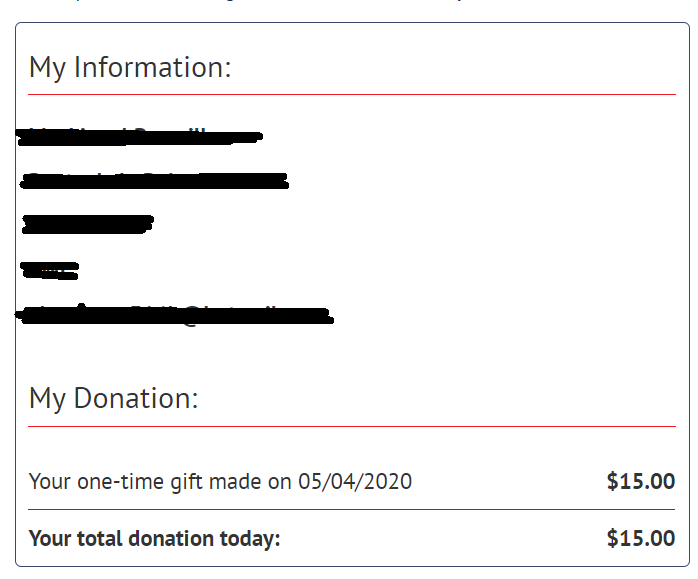Click the at-sign visible in redacted email
Image resolution: width=698 pixels, height=579 pixels.
tap(191, 316)
